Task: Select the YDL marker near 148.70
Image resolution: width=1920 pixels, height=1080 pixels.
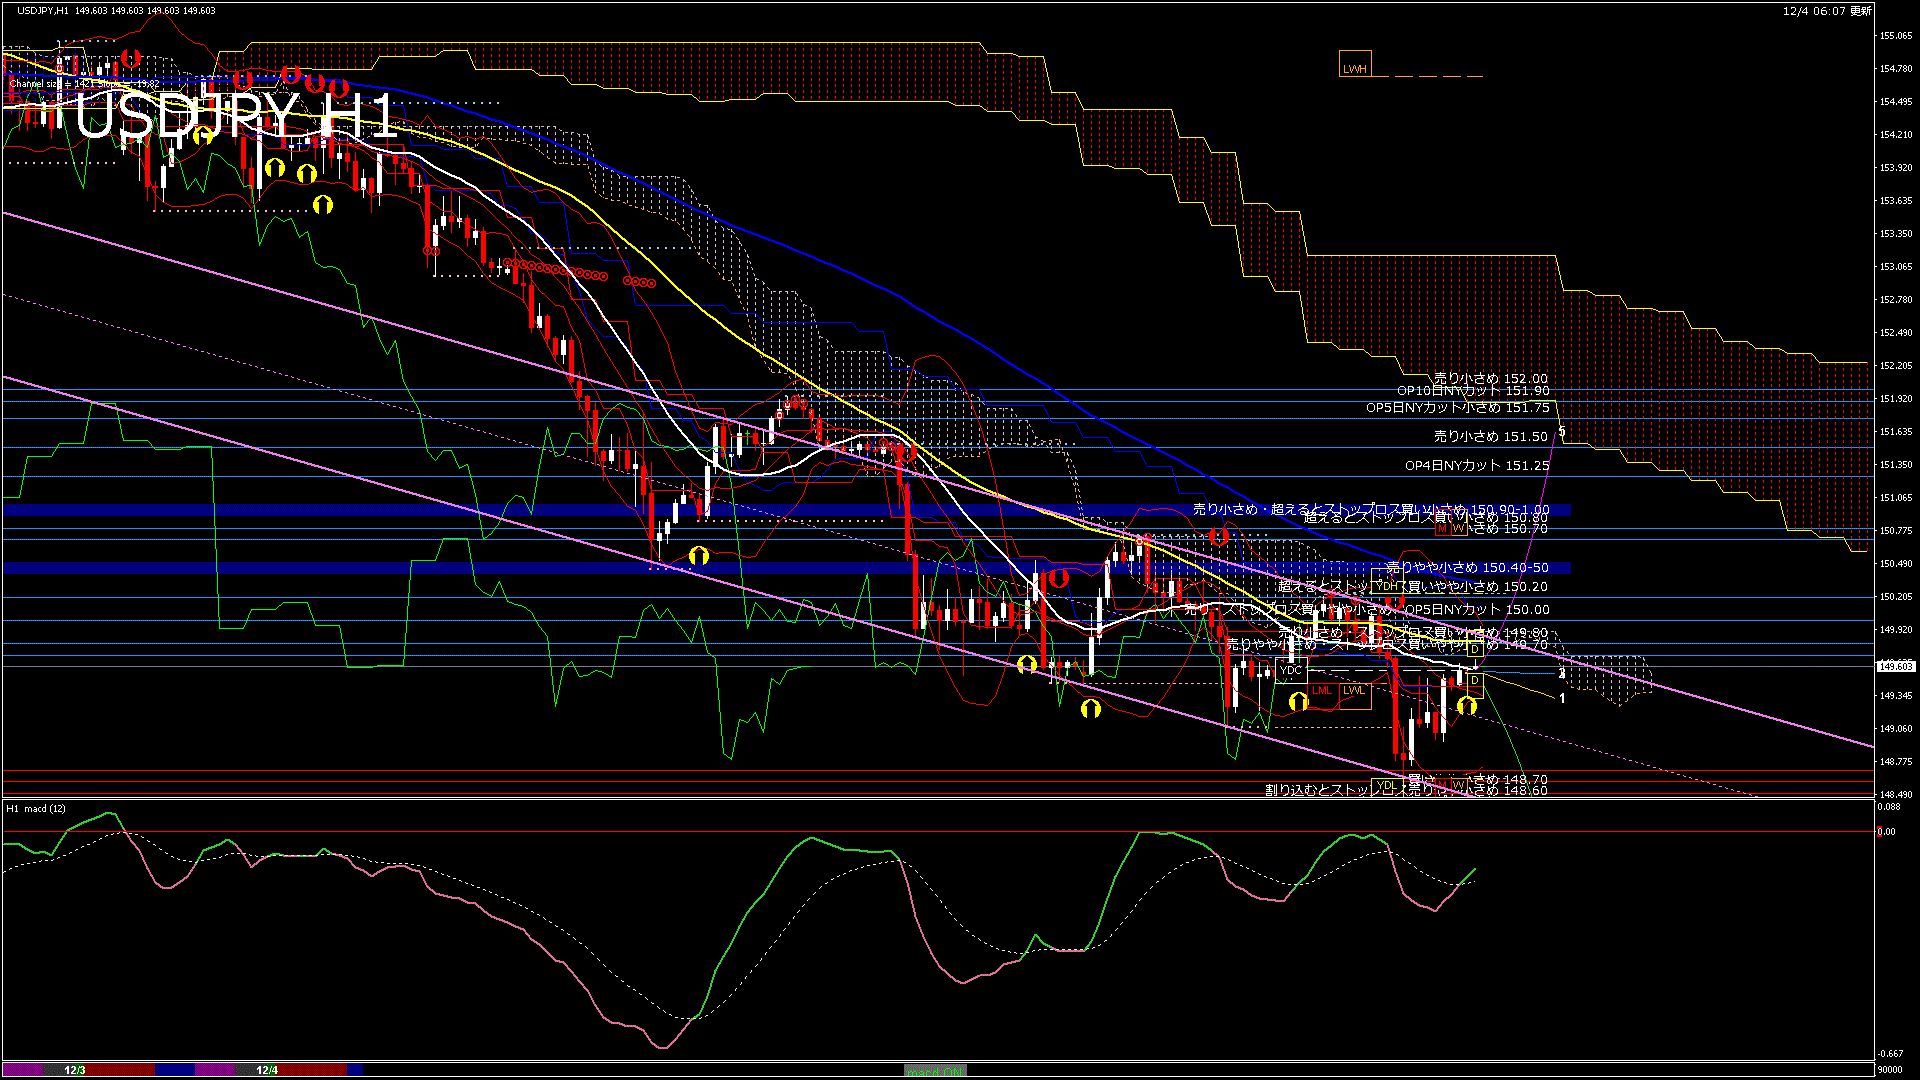Action: (x=1386, y=787)
